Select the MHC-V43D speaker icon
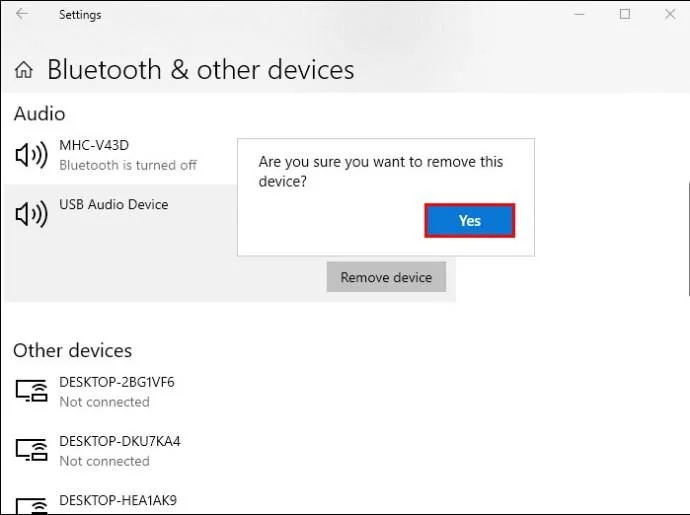The height and width of the screenshot is (515, 690). point(31,155)
